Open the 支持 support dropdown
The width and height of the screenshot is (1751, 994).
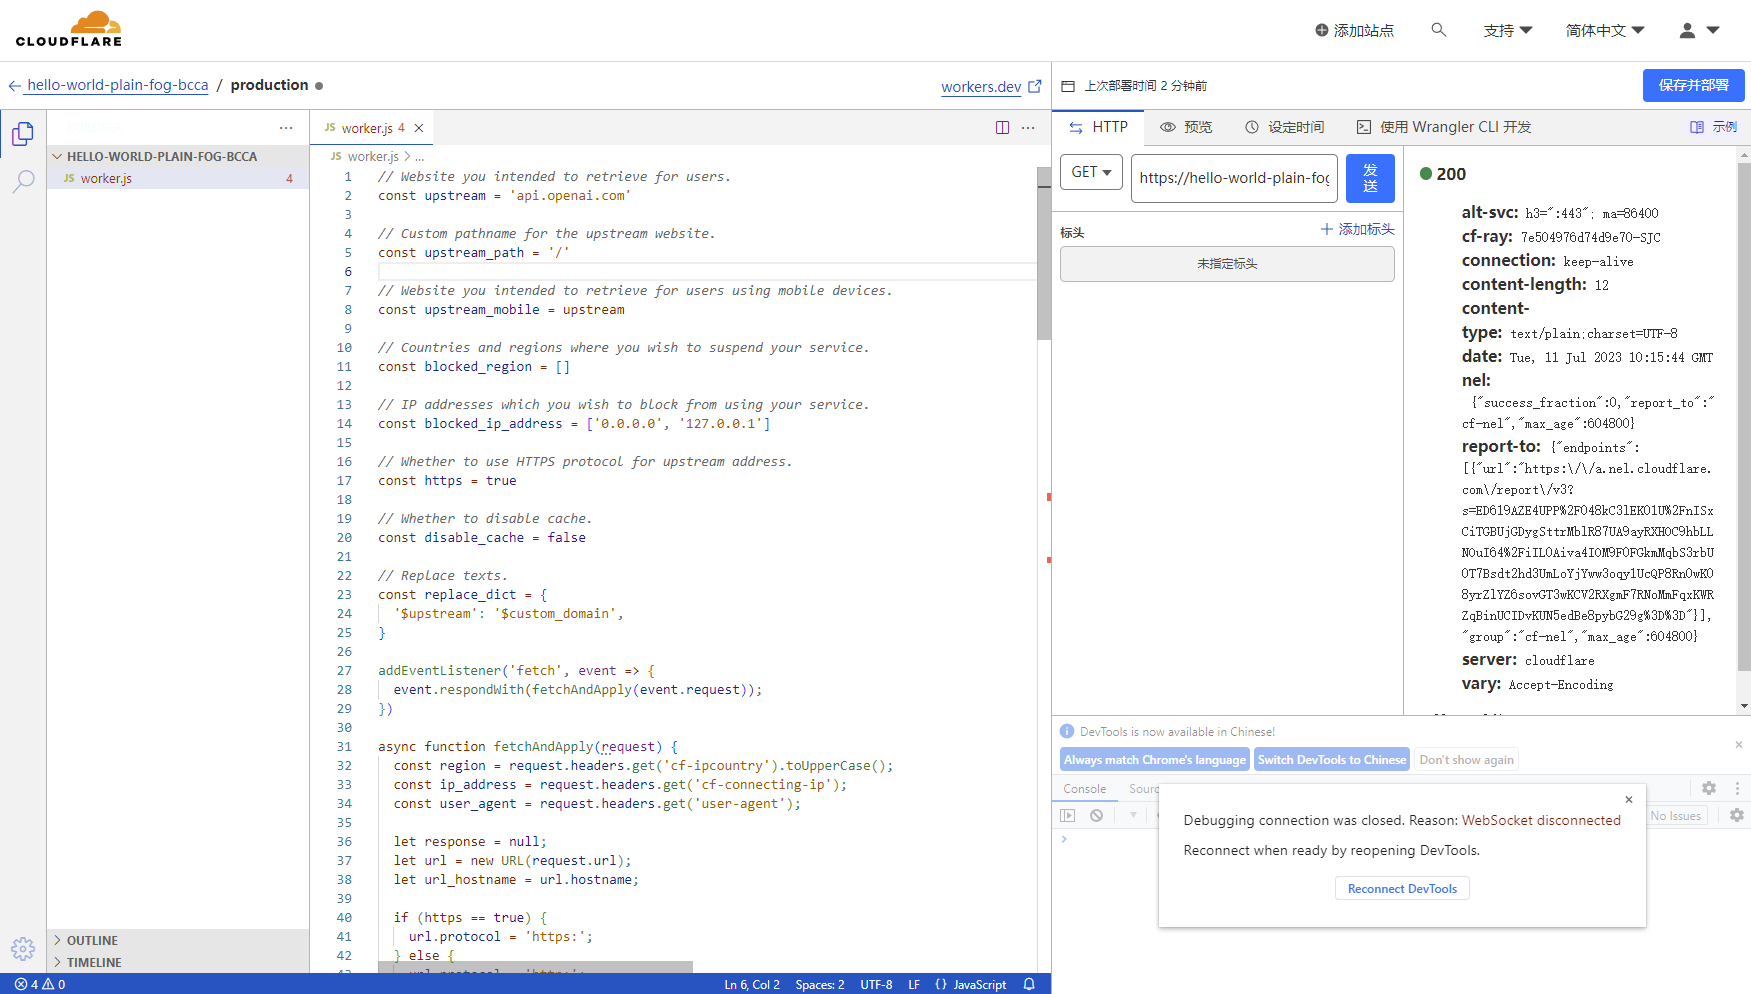pos(1508,30)
